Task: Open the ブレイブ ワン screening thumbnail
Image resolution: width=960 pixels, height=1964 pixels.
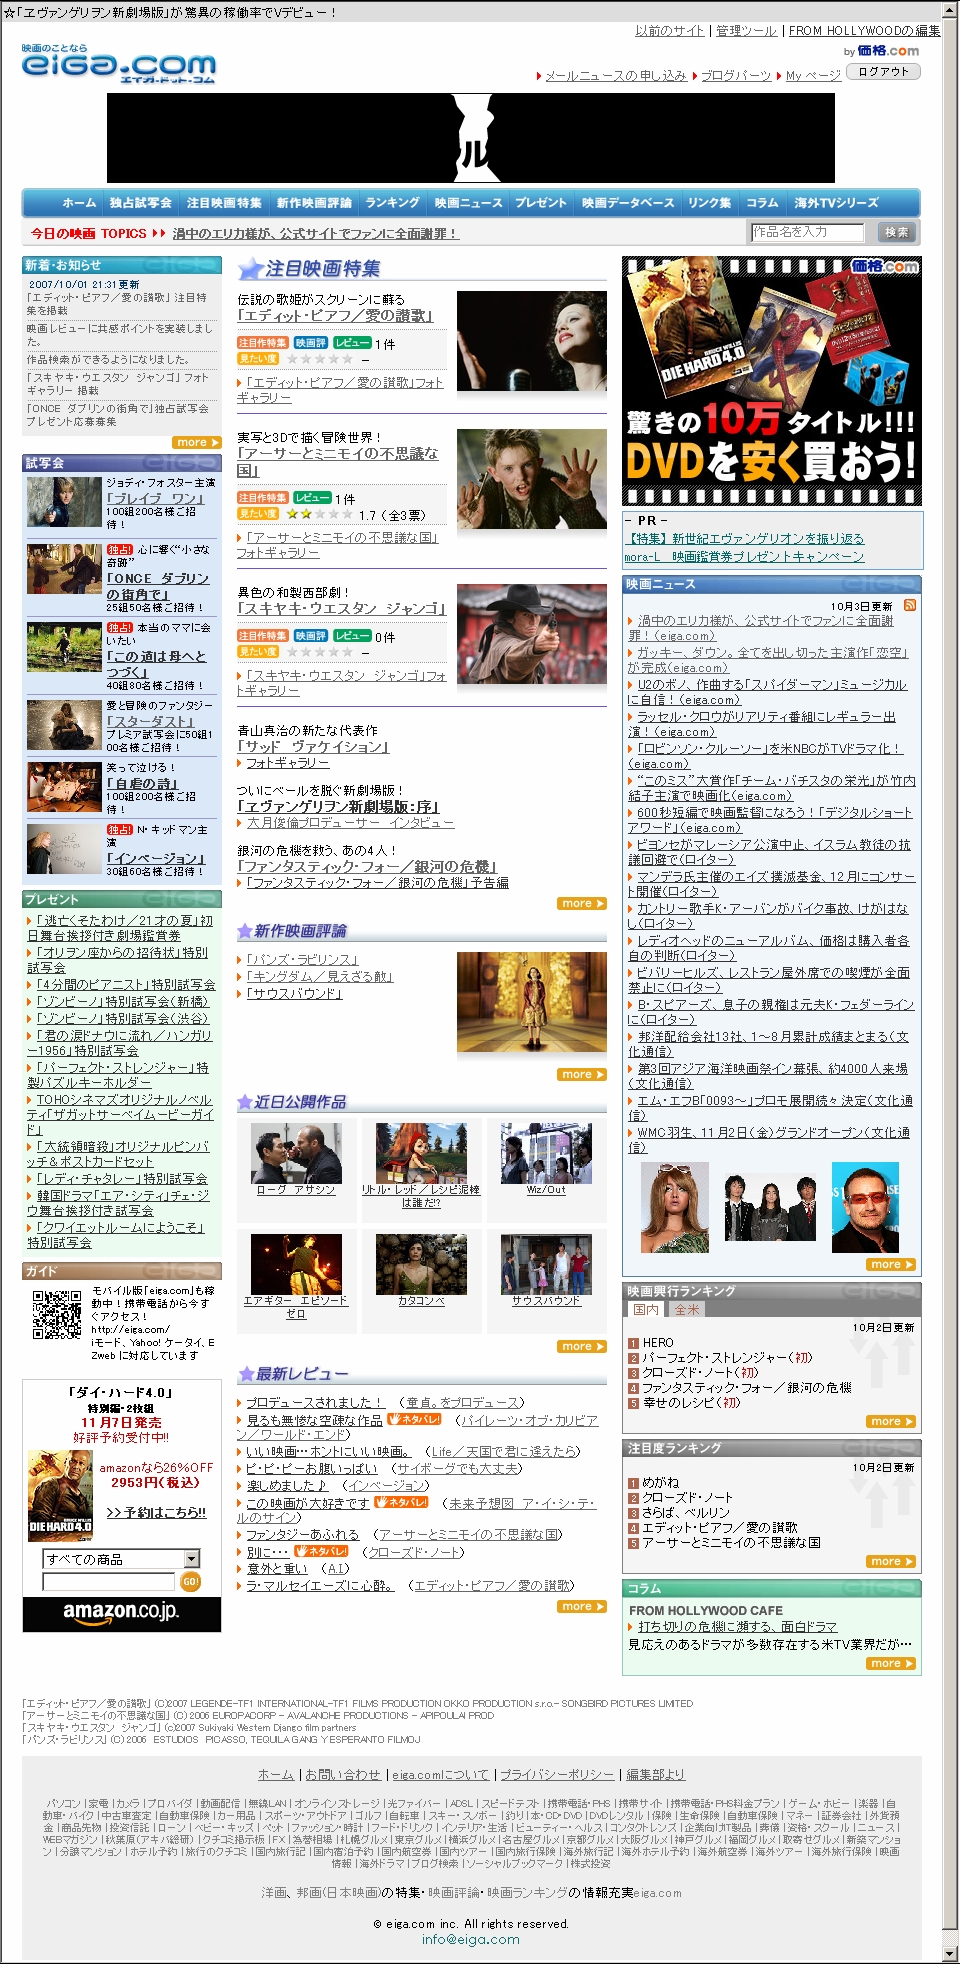Action: 64,502
